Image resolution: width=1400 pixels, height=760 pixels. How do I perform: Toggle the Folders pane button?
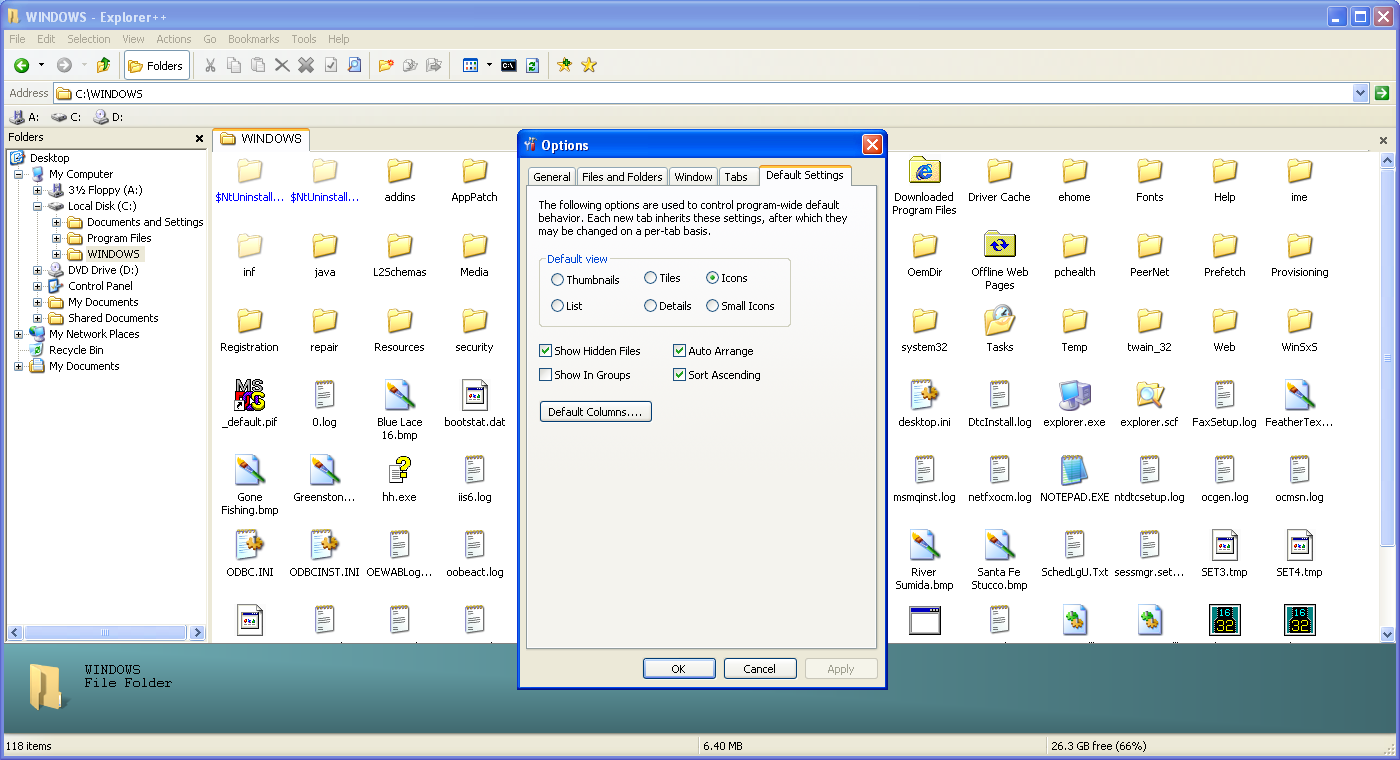click(x=155, y=66)
